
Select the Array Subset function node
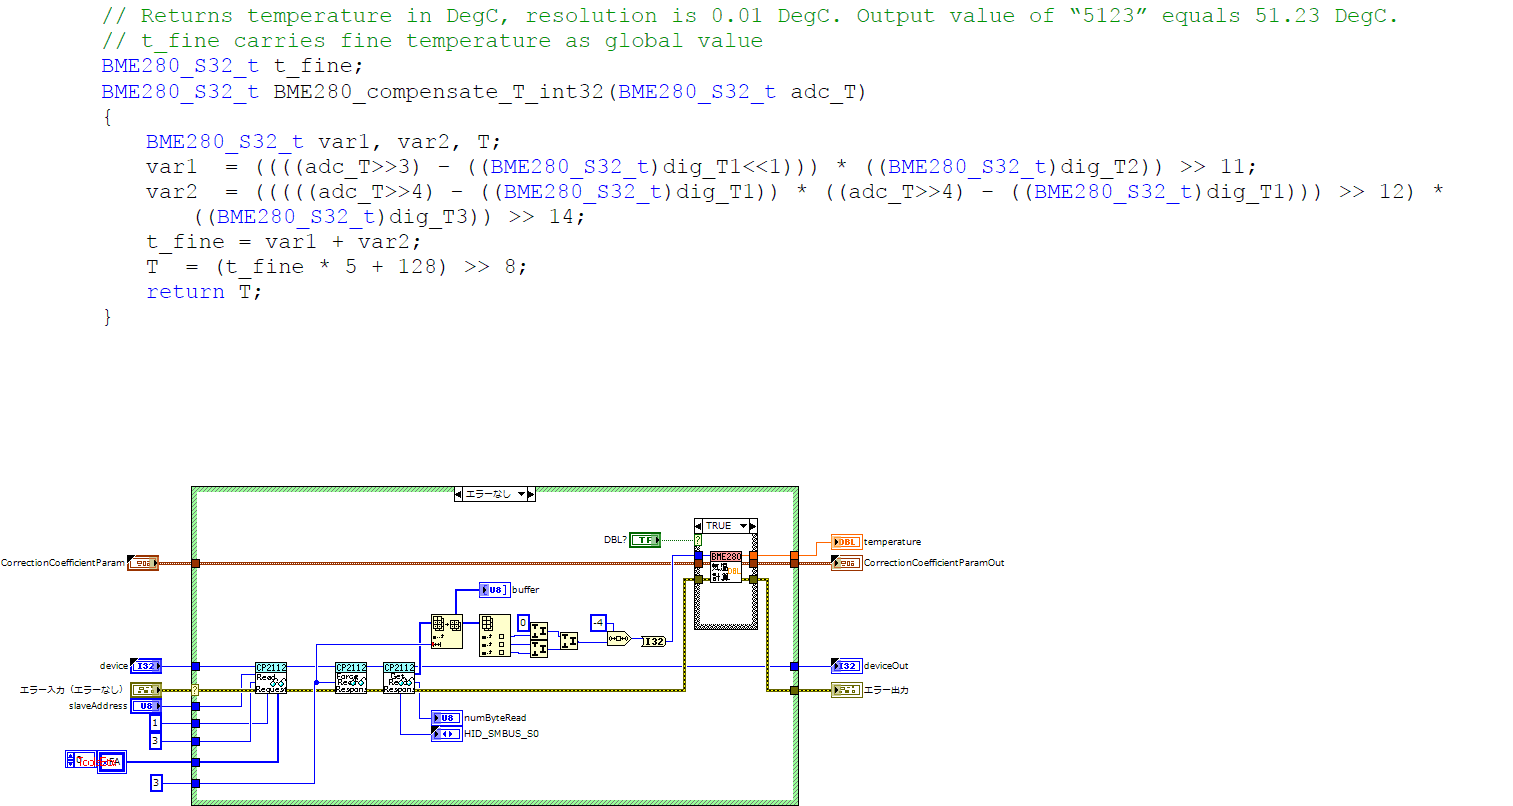click(x=446, y=632)
